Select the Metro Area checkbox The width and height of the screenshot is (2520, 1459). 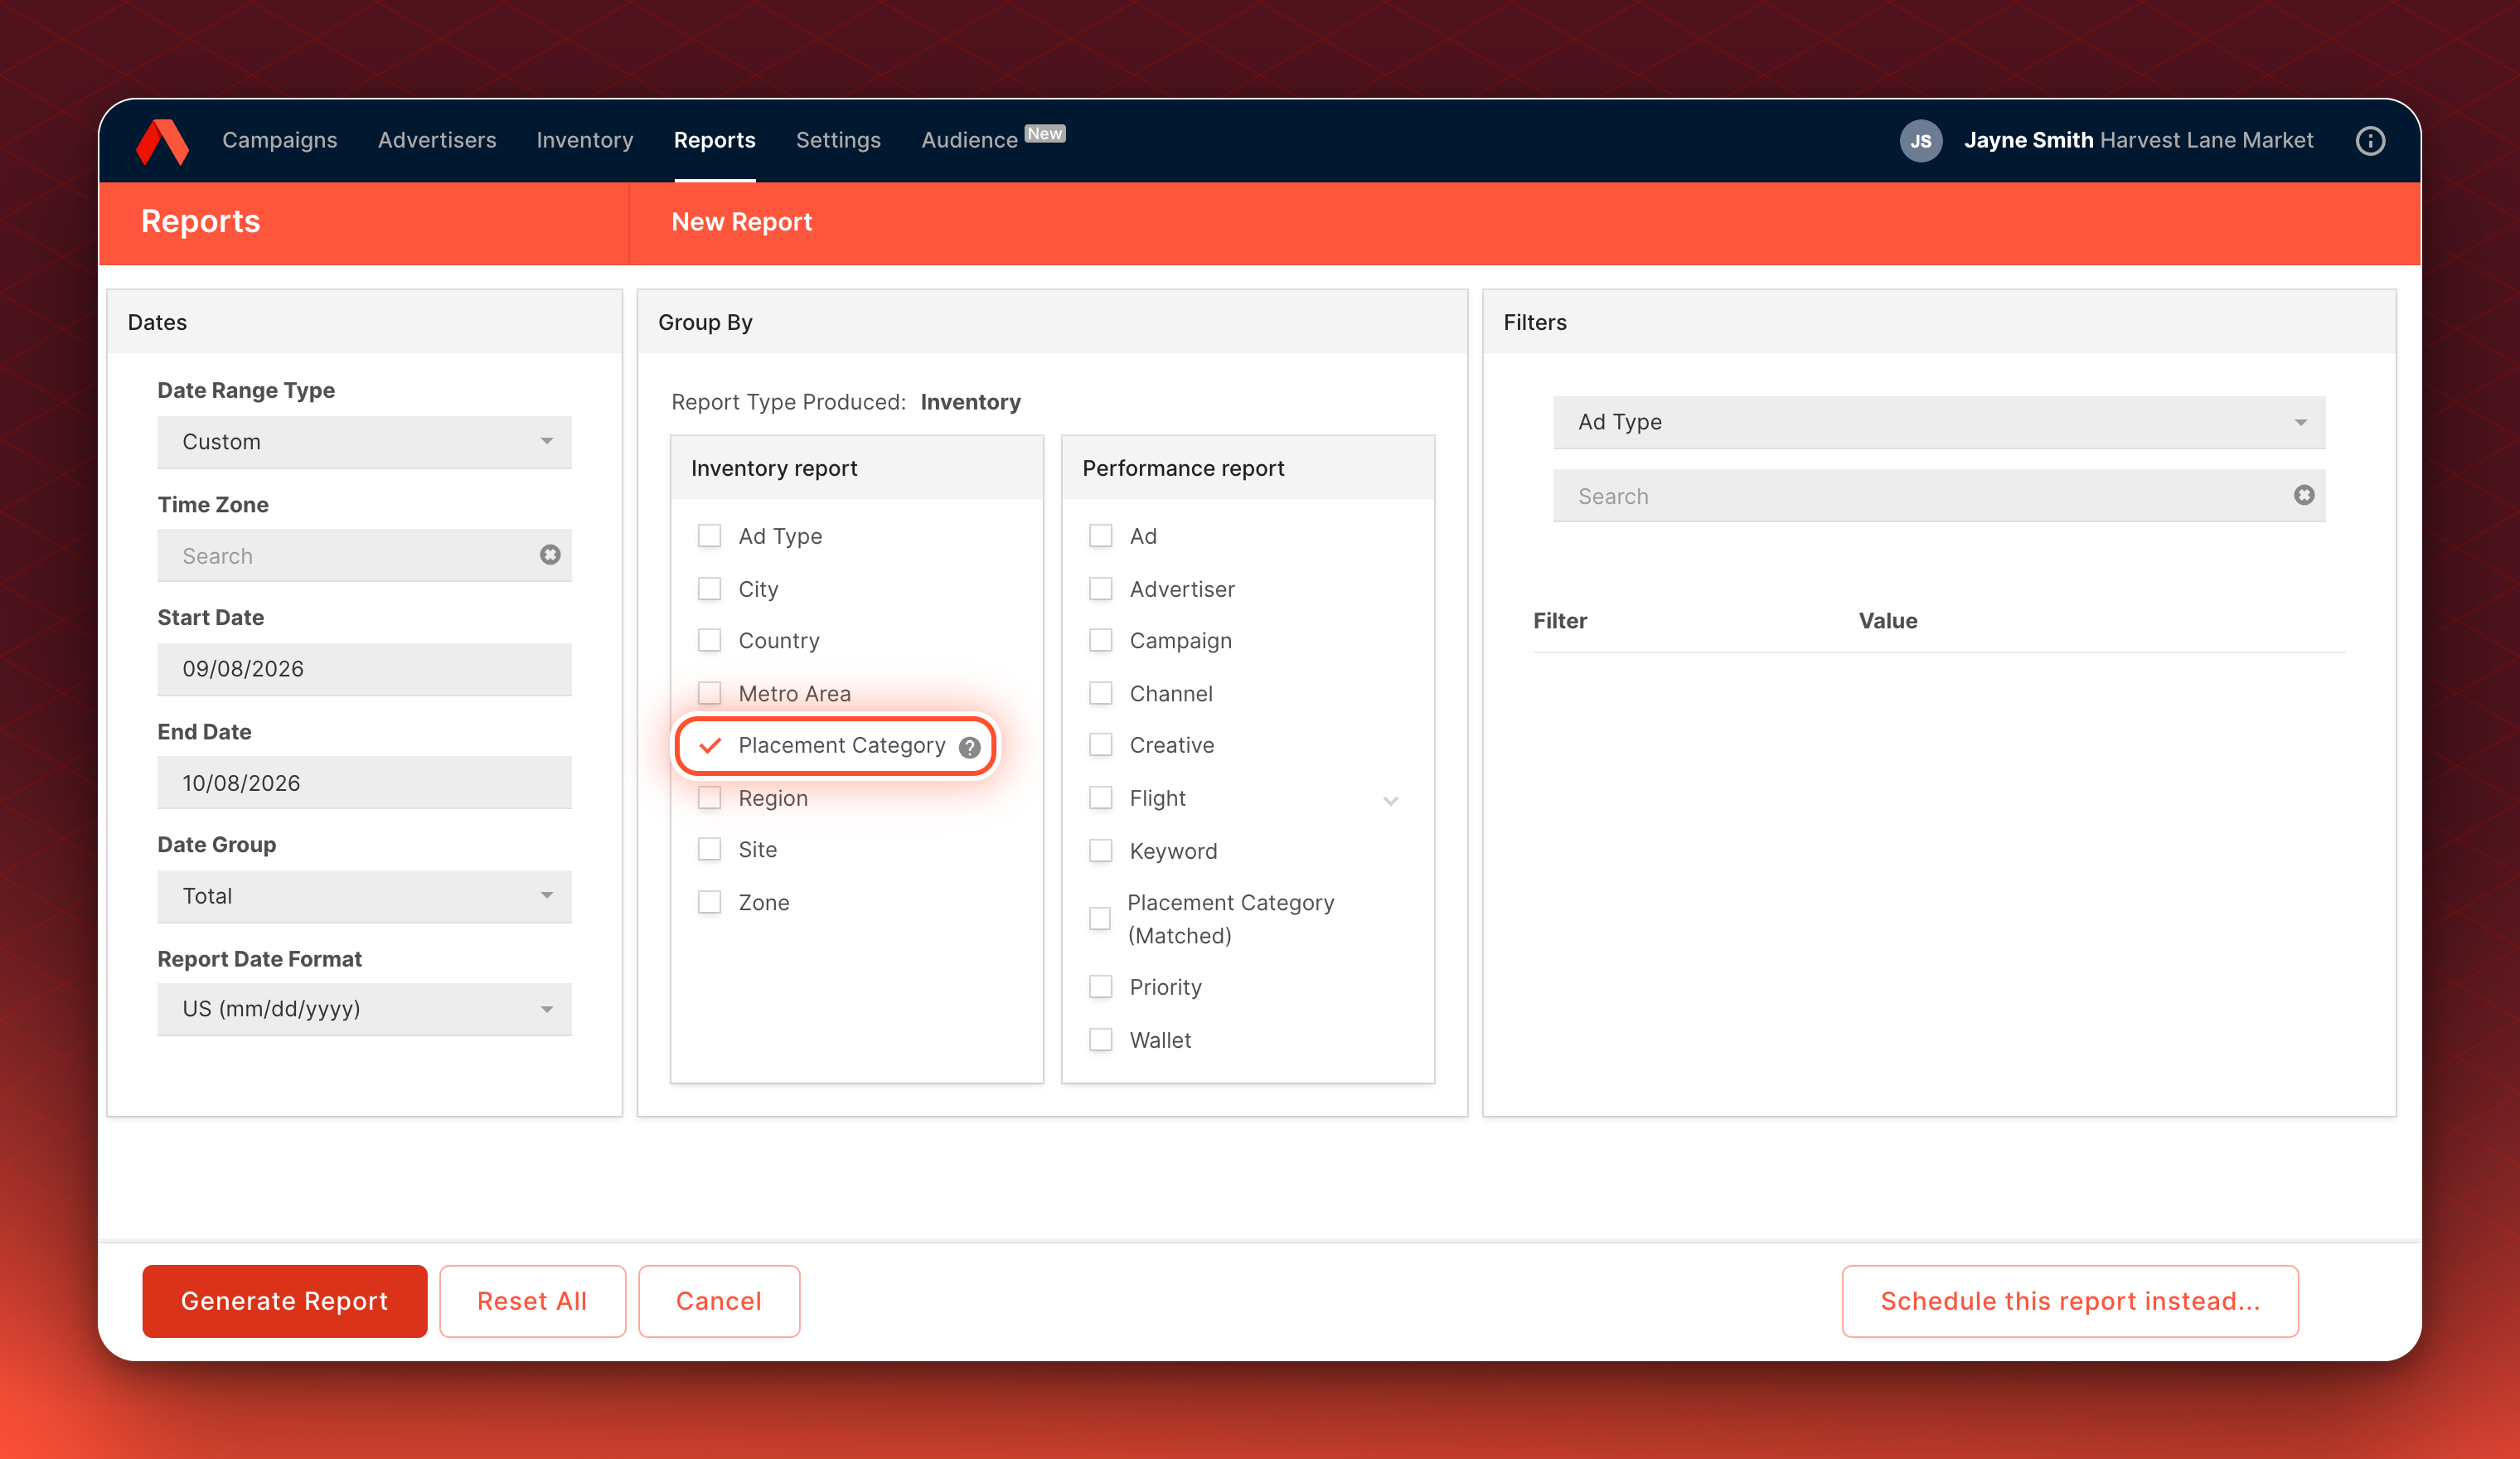click(709, 693)
